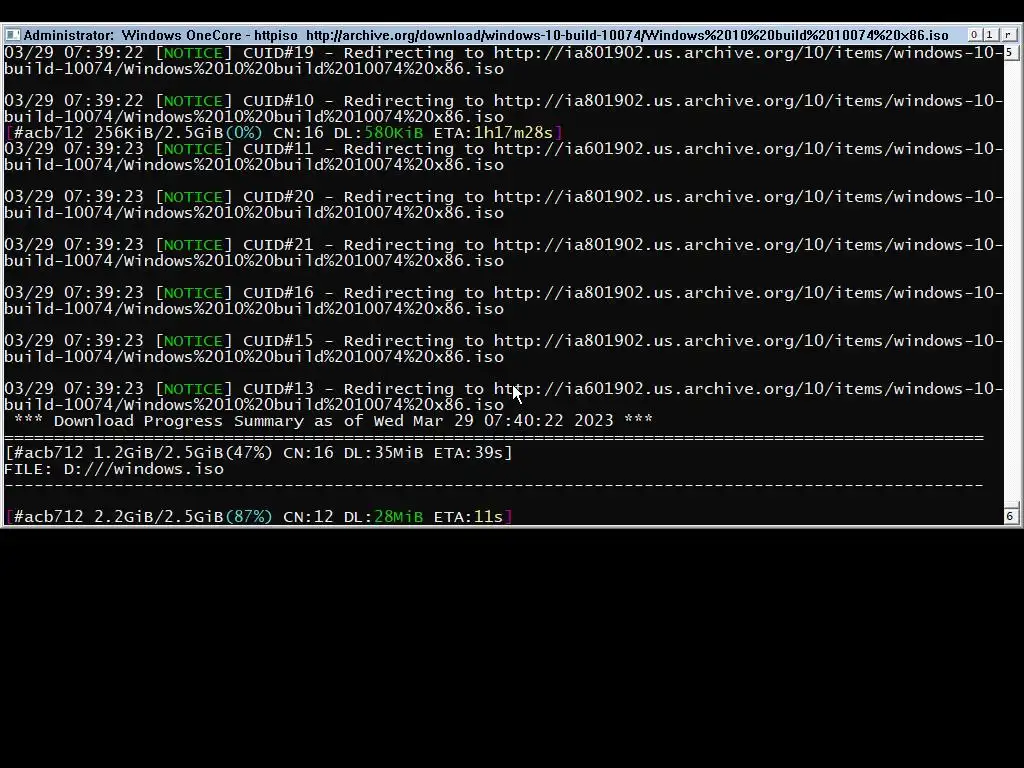1024x768 pixels.
Task: Click the 2.2GiB/2.5GiB(87%) progress line
Action: [259, 517]
